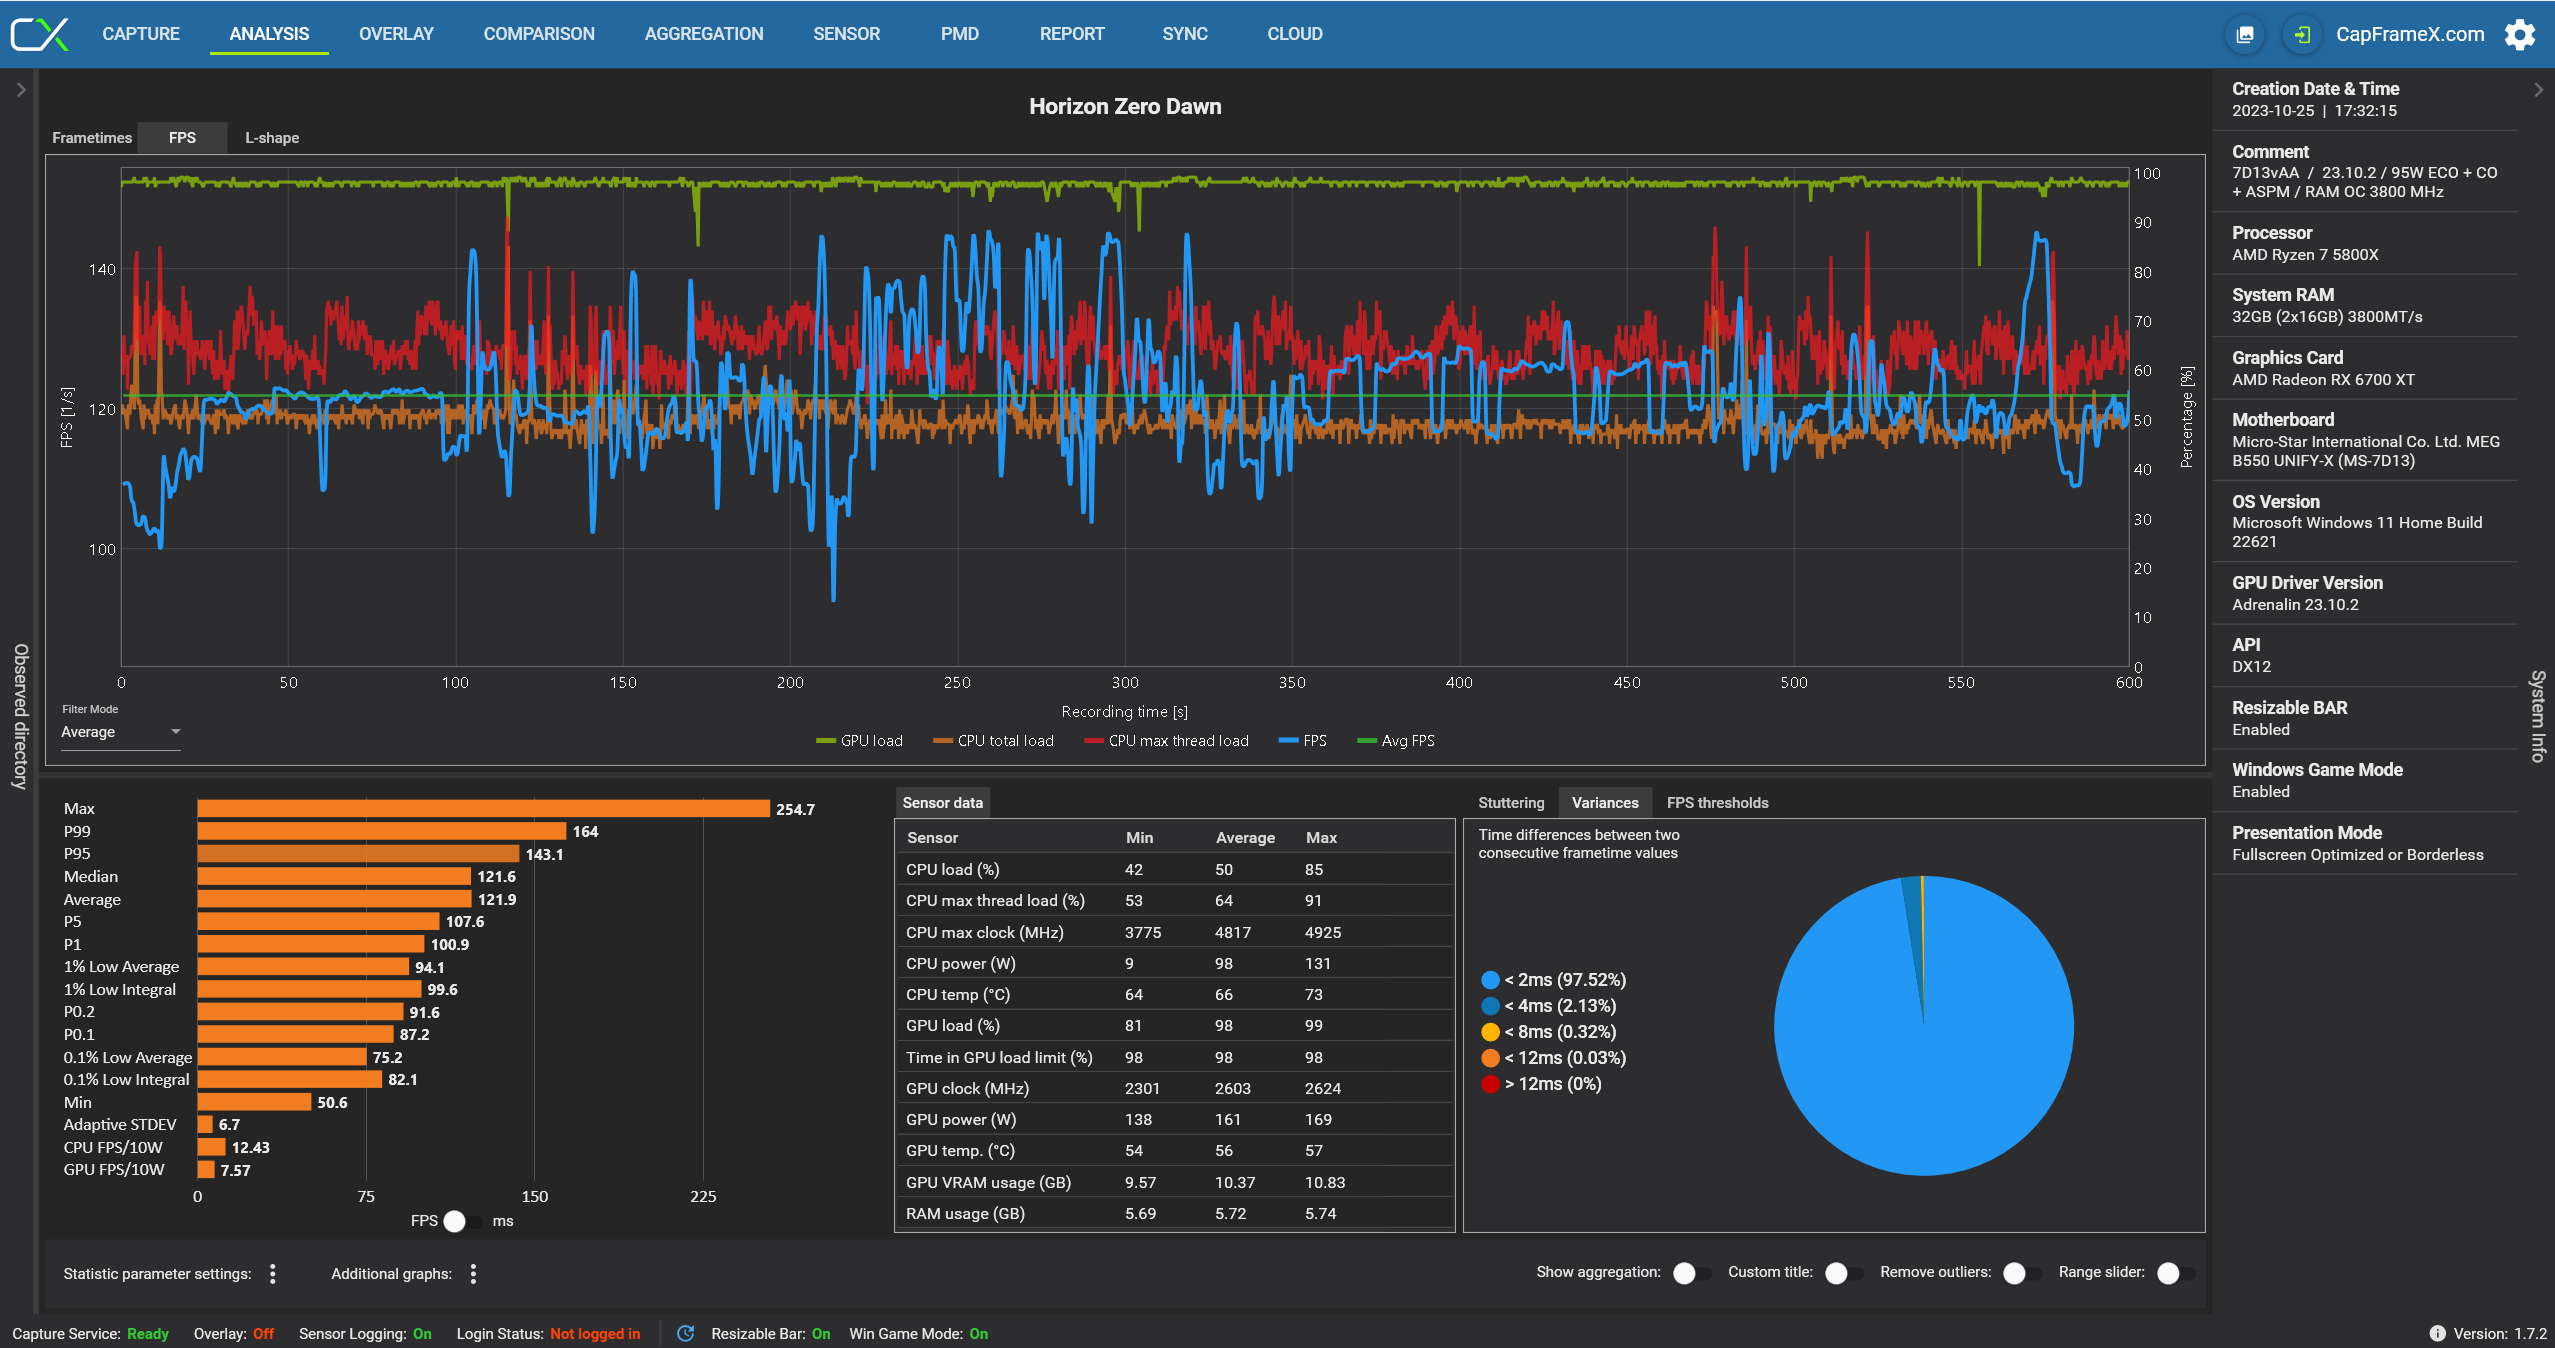This screenshot has height=1348, width=2555.
Task: Click the version info icon
Action: click(x=2437, y=1333)
